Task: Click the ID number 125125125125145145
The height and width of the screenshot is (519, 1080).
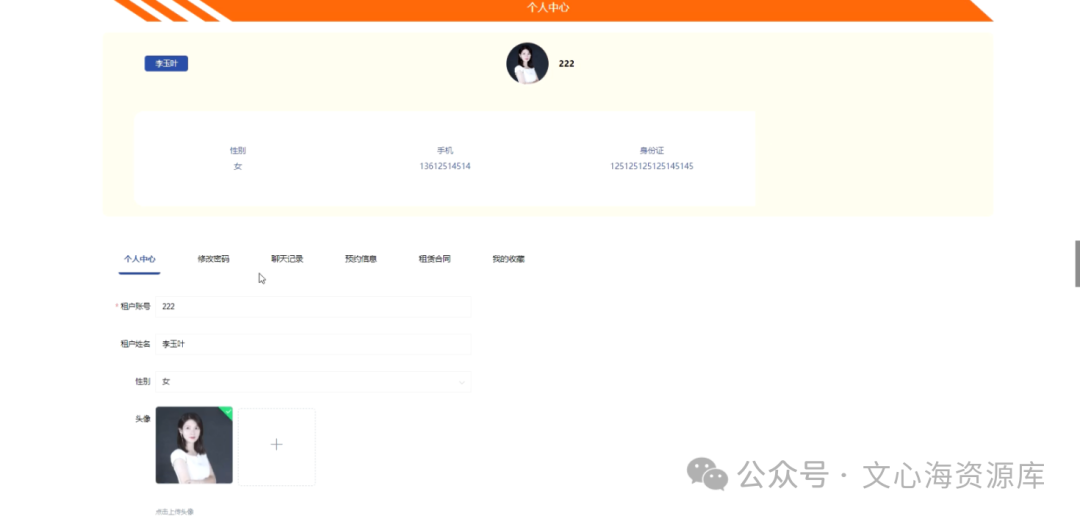Action: [652, 167]
